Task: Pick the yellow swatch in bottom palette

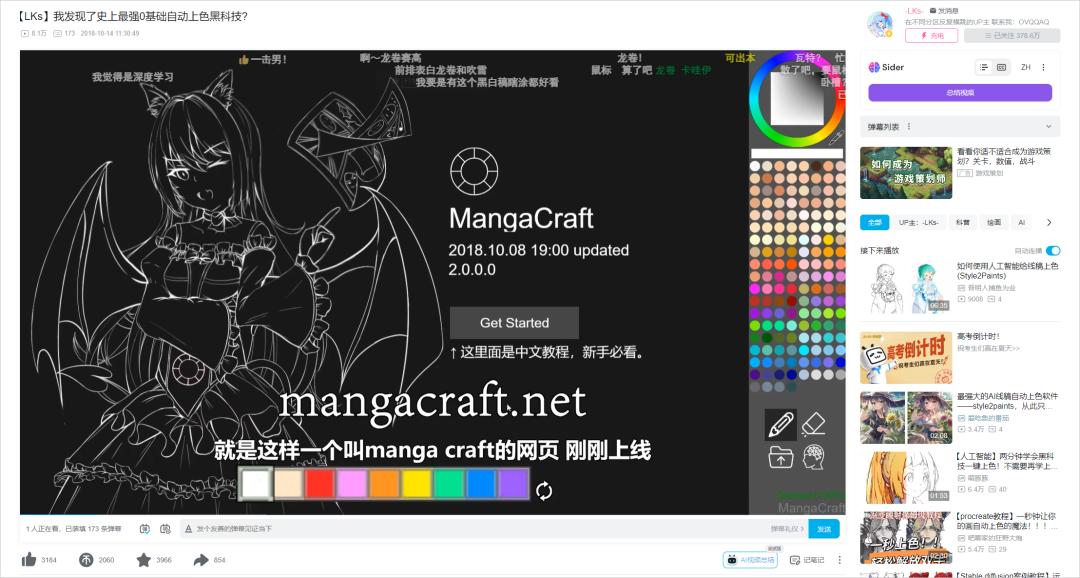Action: (x=417, y=484)
